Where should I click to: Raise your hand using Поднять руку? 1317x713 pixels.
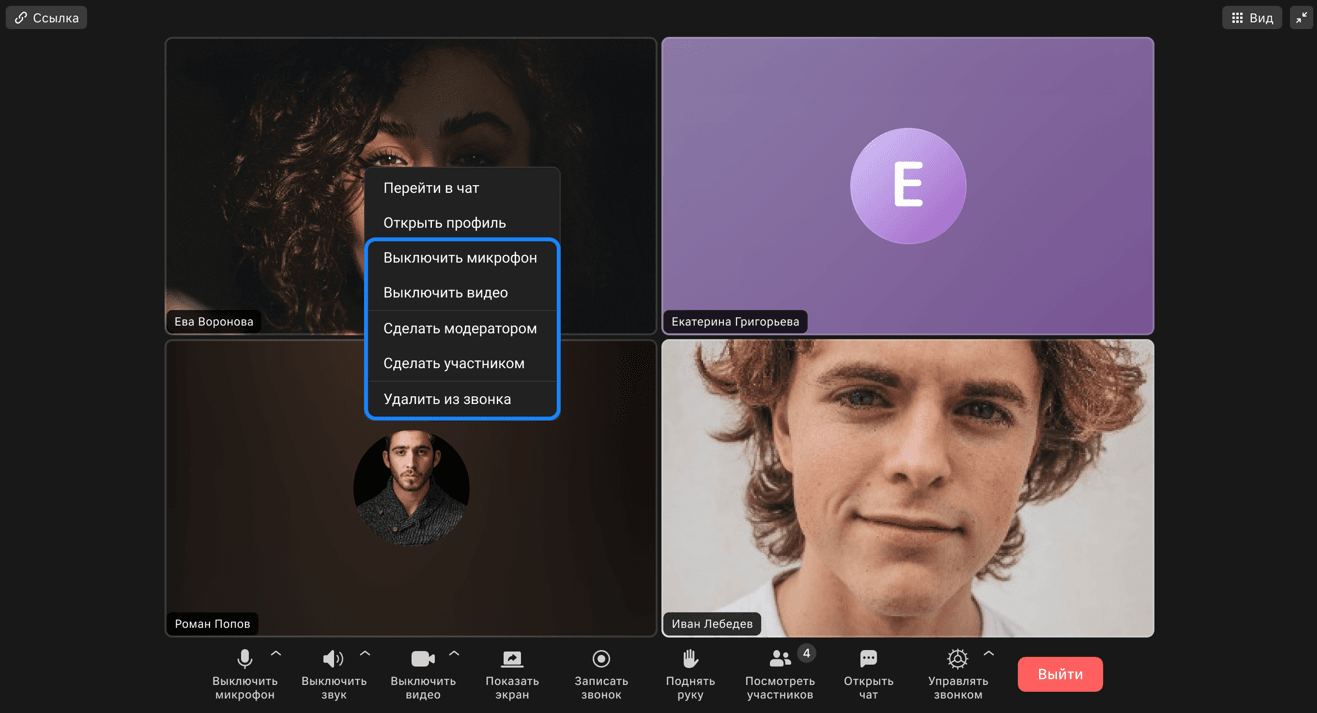pyautogui.click(x=689, y=672)
